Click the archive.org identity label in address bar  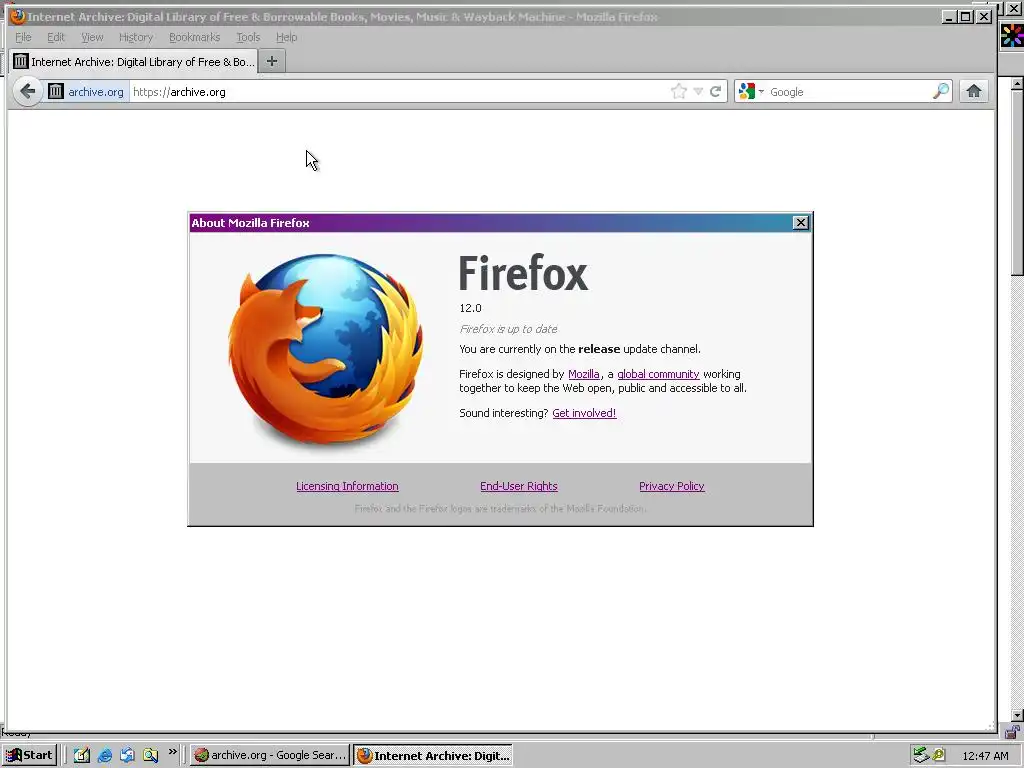pos(96,91)
